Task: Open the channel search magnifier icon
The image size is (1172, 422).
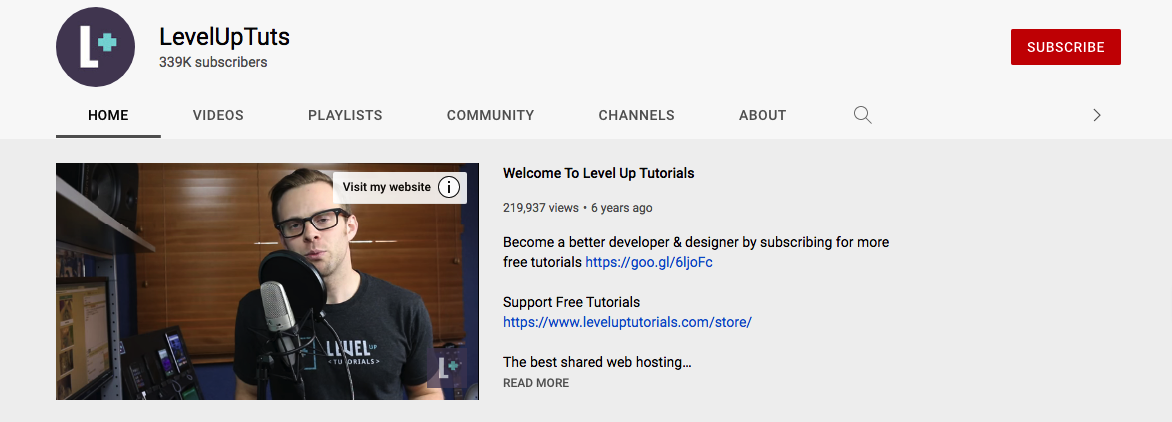Action: click(863, 115)
